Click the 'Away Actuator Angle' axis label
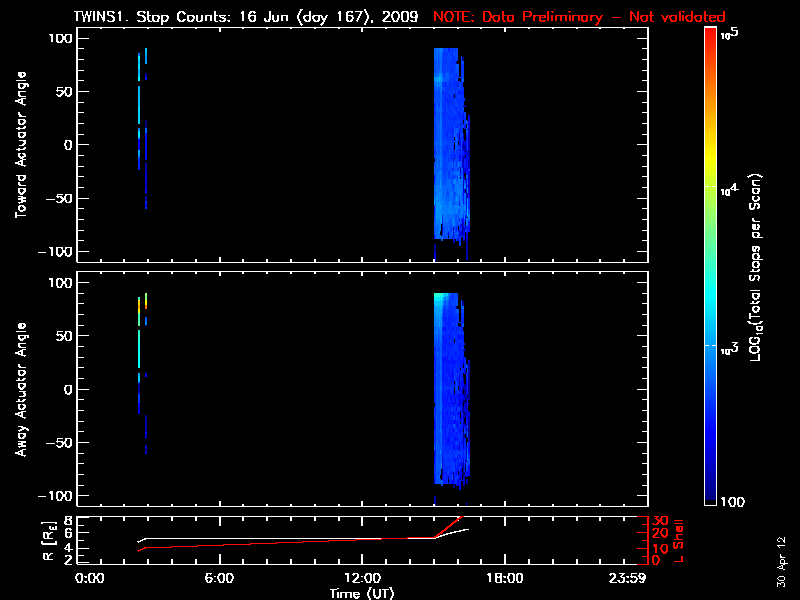This screenshot has height=600, width=800. [20, 390]
